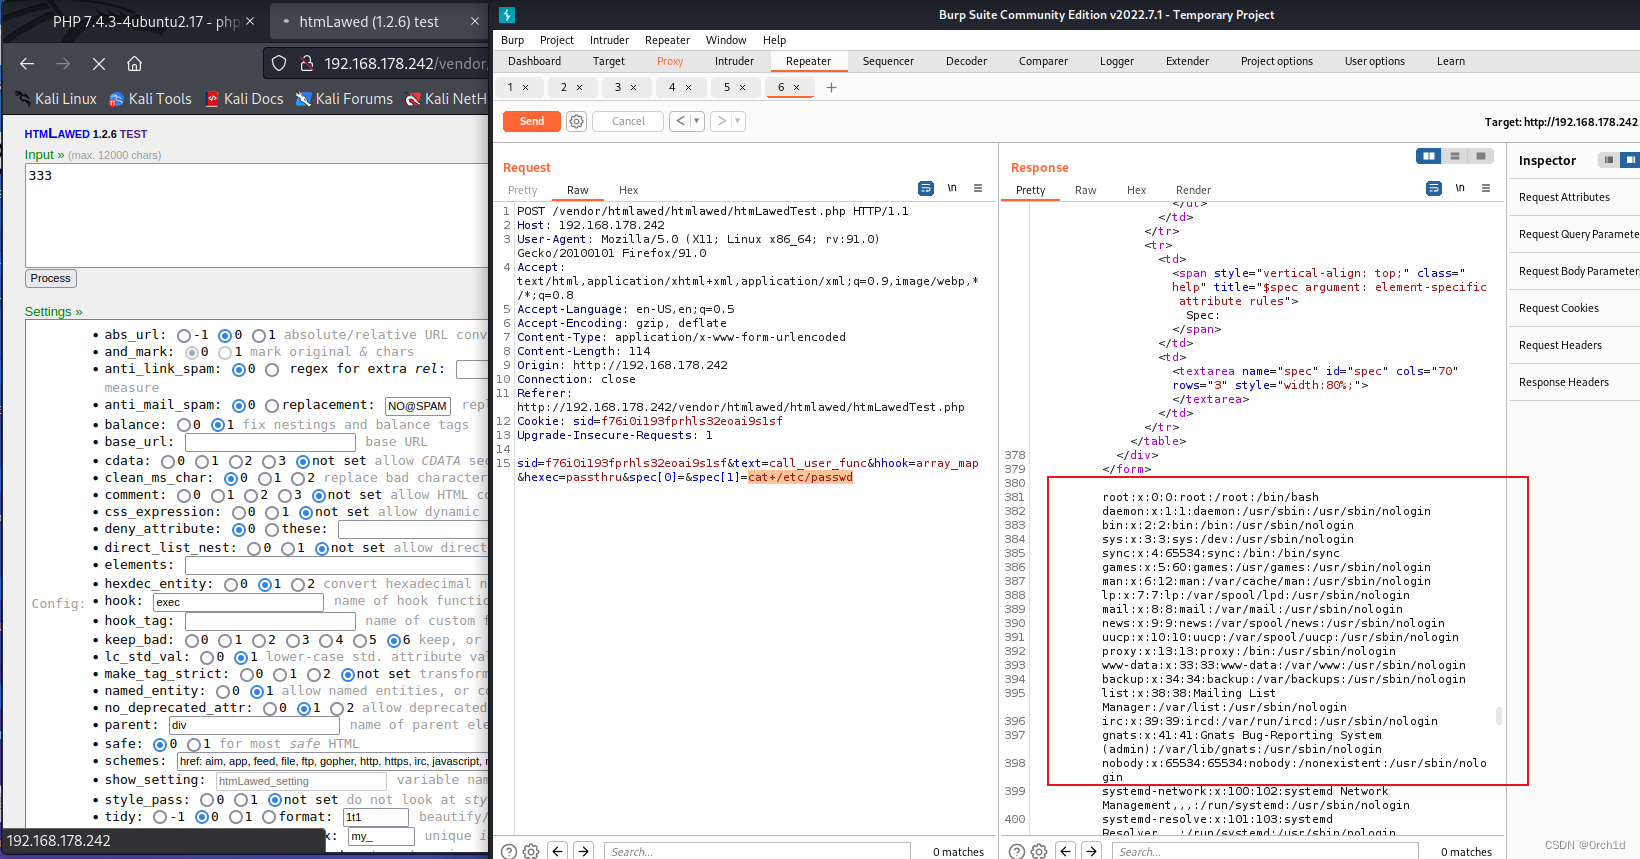Image resolution: width=1640 pixels, height=859 pixels.
Task: Select tidy format radio option
Action: [x=269, y=817]
